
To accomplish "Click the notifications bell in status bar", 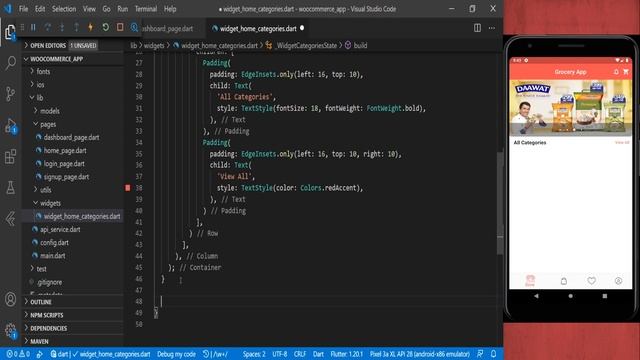I will [x=493, y=354].
